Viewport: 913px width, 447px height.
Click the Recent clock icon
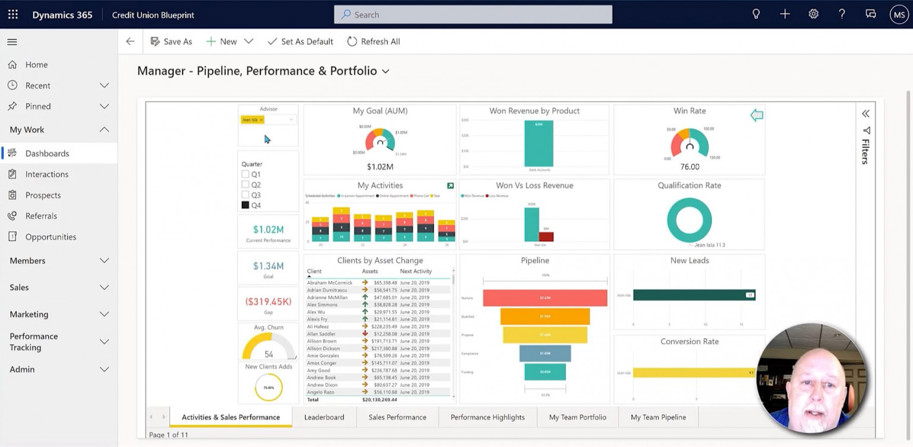[x=12, y=86]
